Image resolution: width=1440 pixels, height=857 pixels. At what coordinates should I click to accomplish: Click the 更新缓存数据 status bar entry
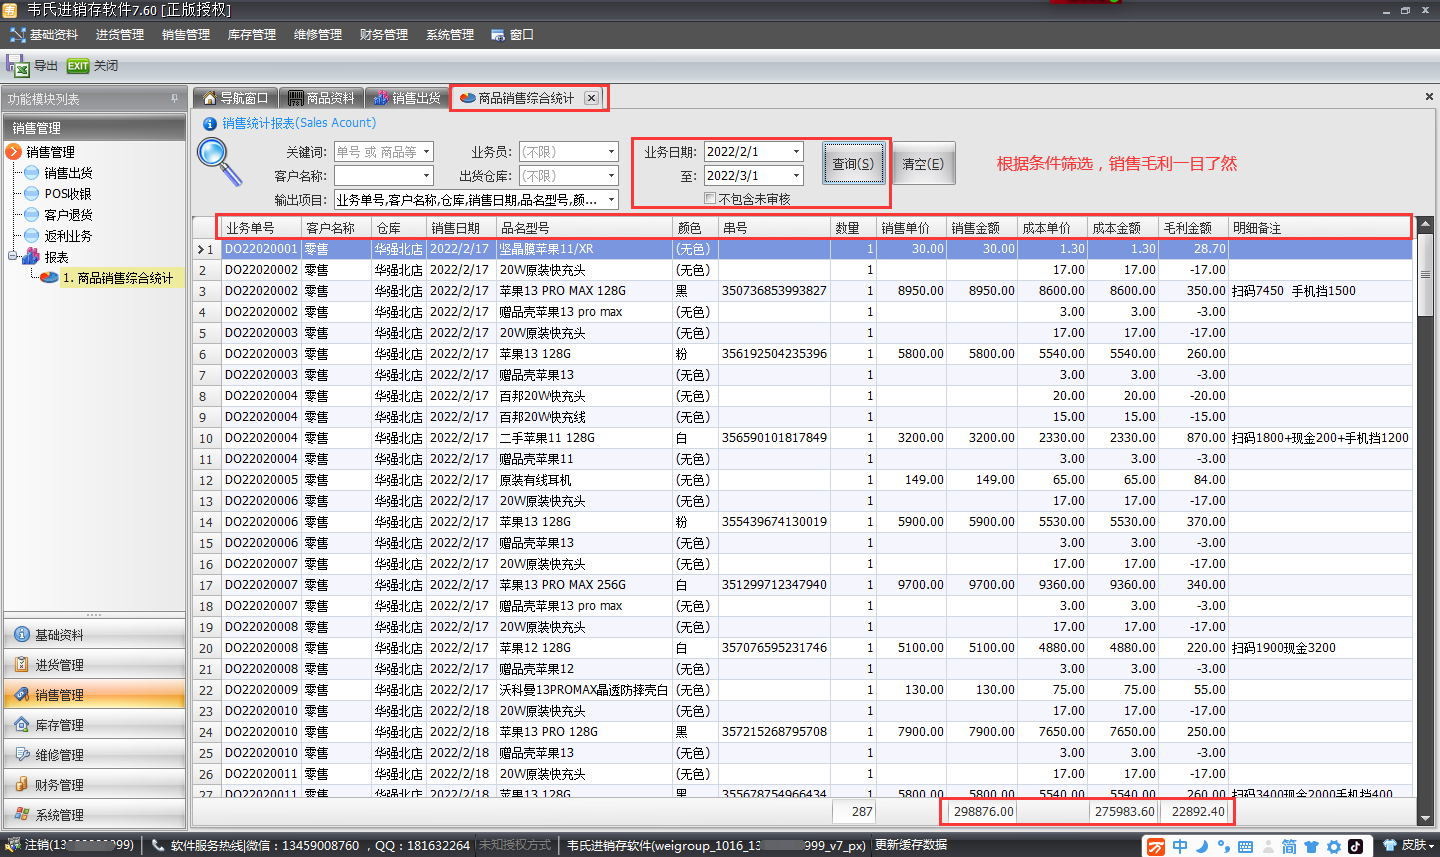click(911, 846)
